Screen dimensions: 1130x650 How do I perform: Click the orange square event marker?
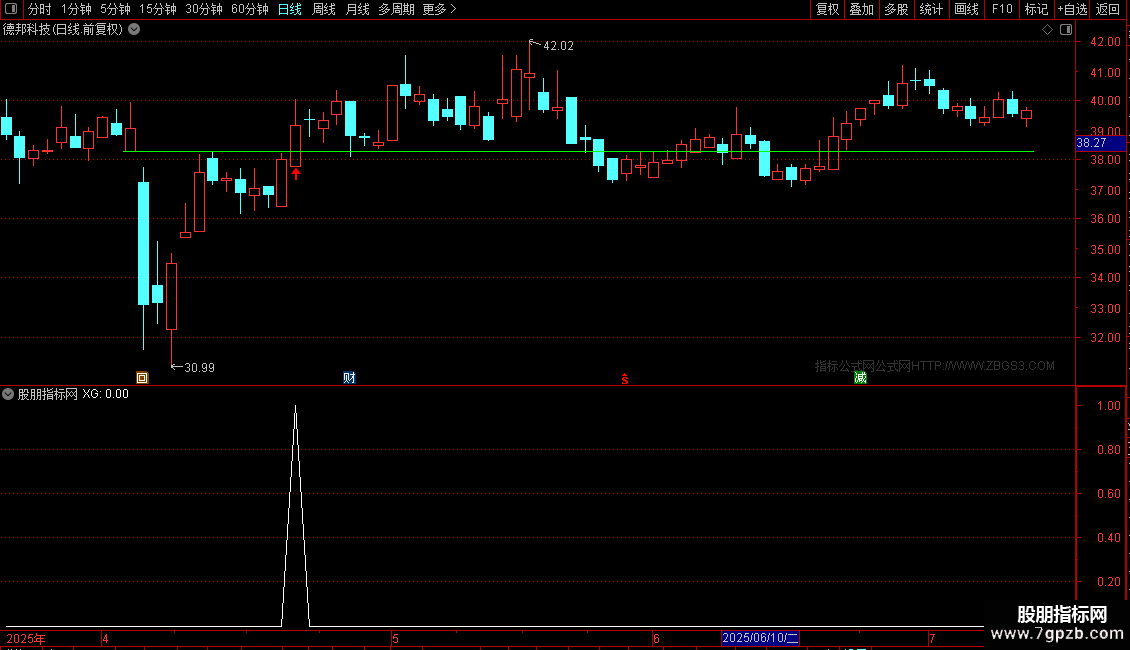coord(142,378)
